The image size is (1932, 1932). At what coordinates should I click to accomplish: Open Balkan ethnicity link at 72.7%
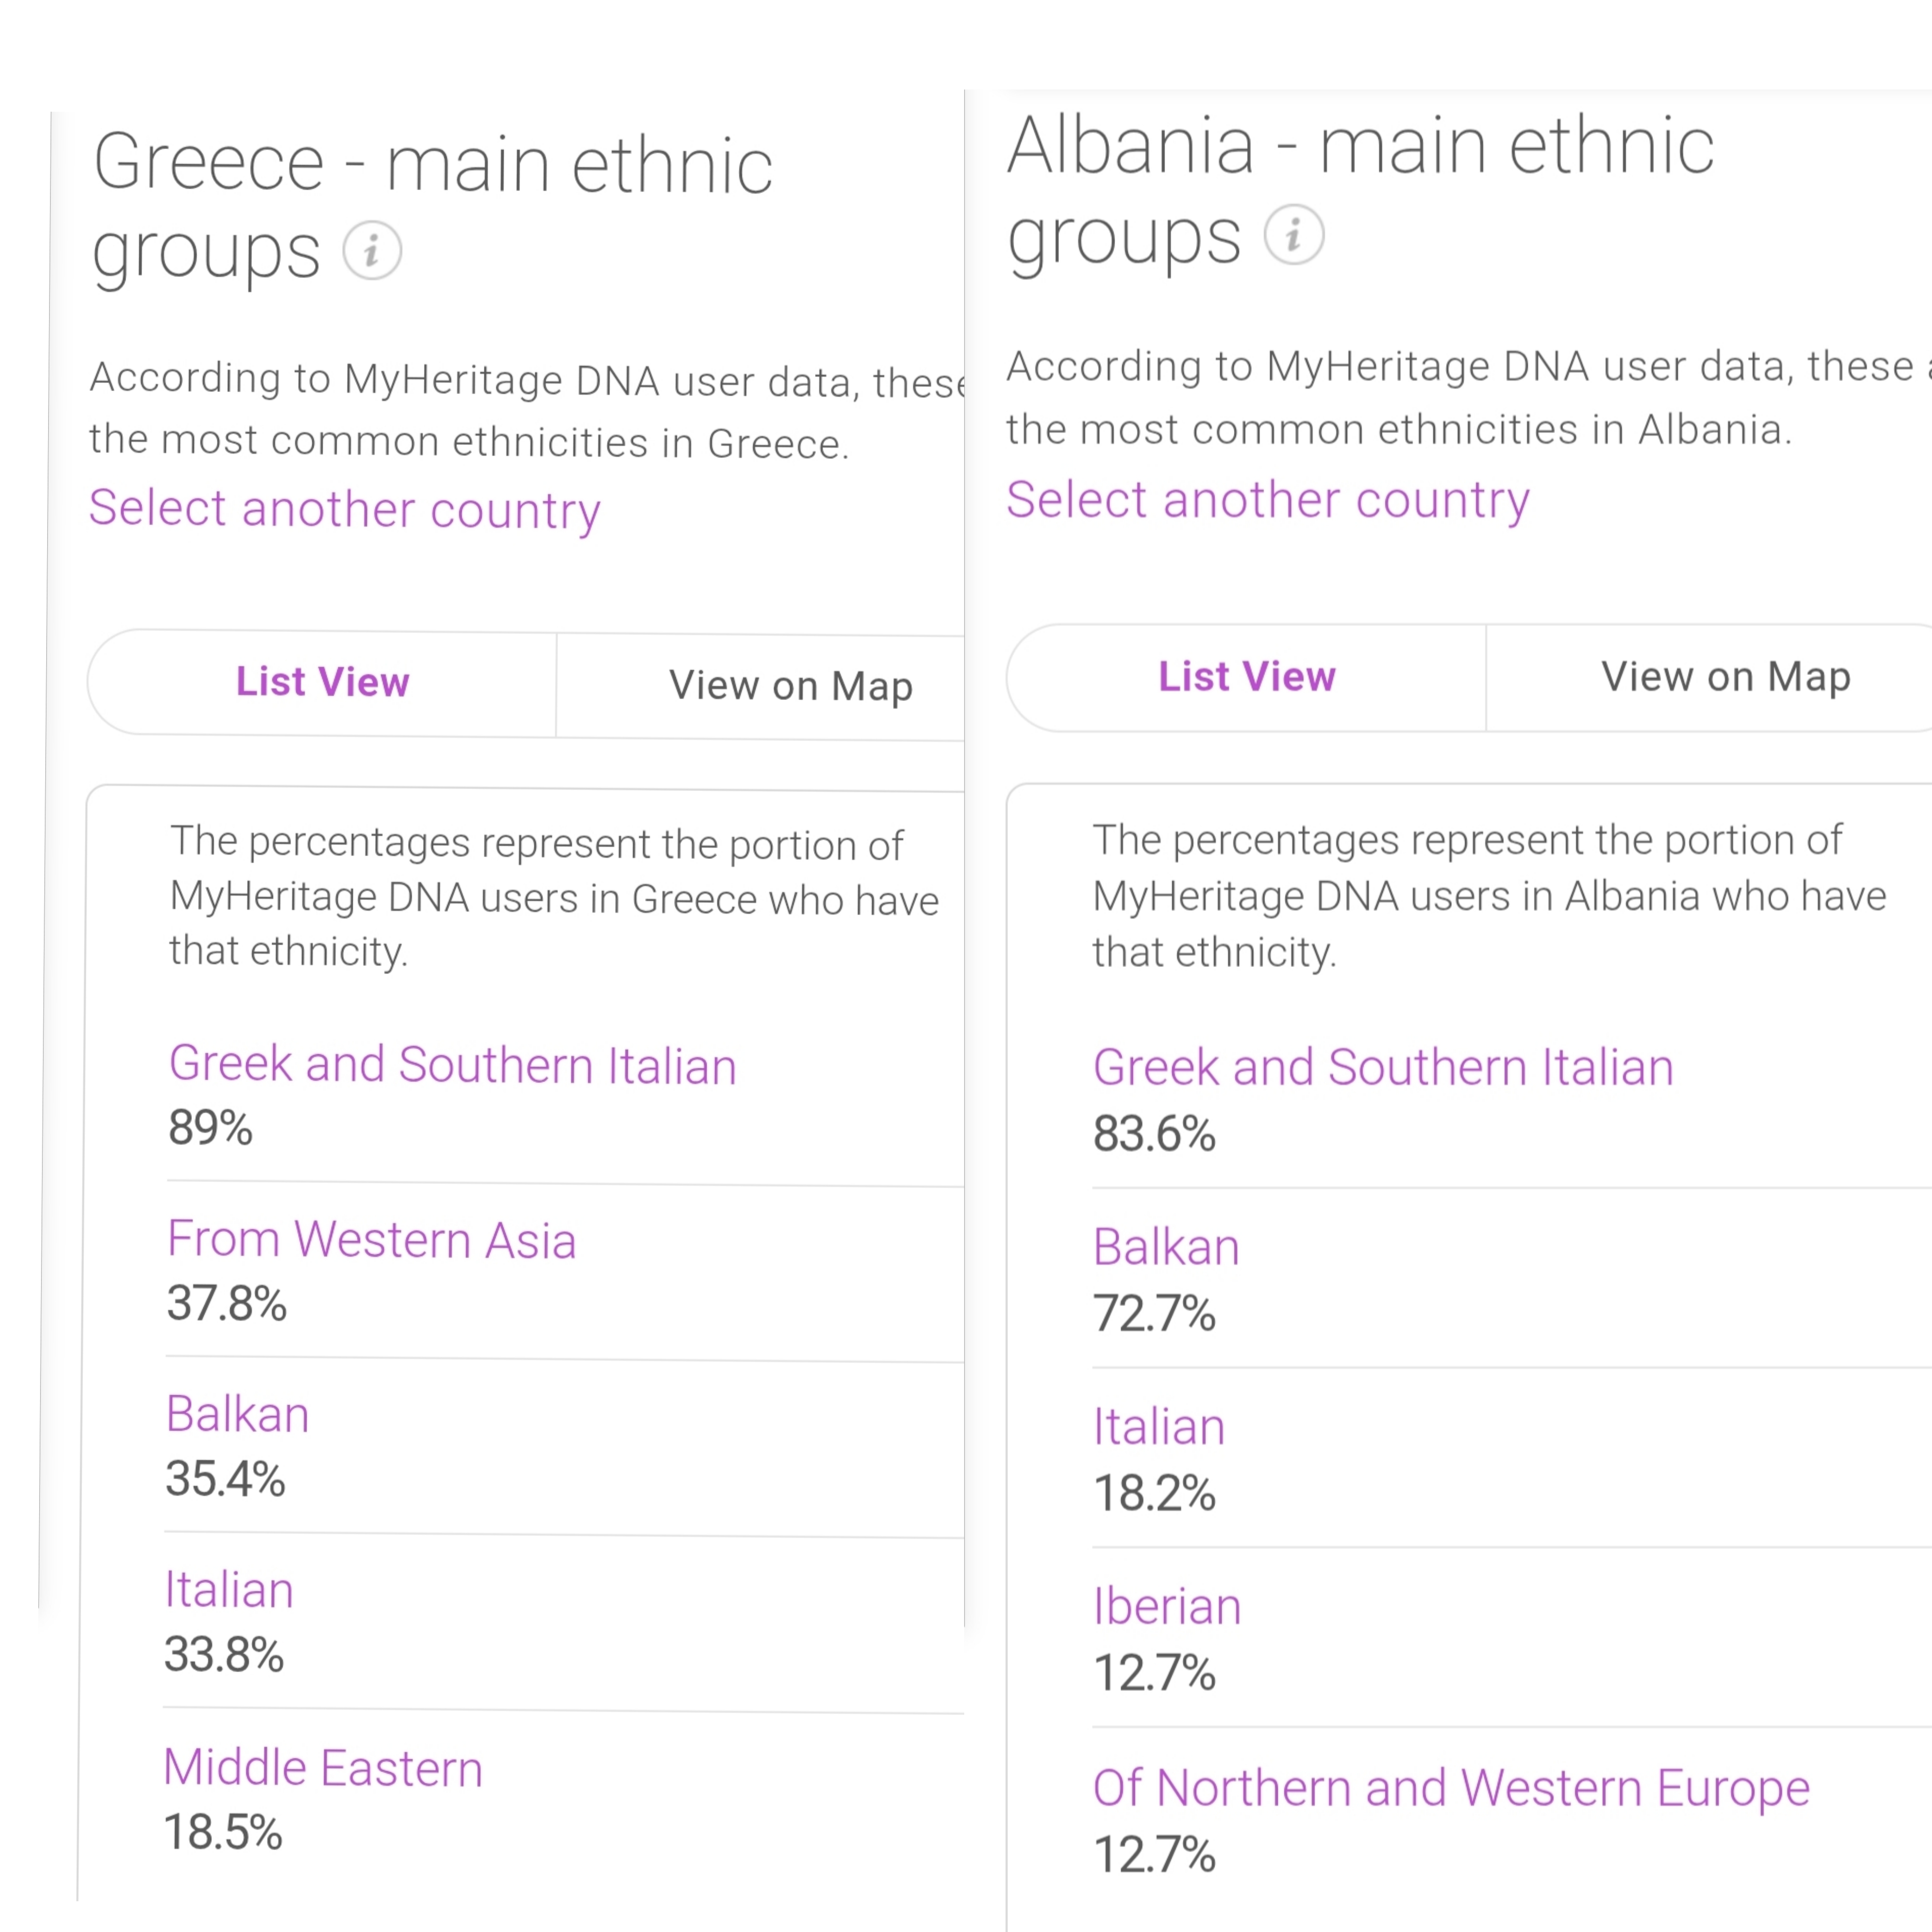click(1166, 1247)
